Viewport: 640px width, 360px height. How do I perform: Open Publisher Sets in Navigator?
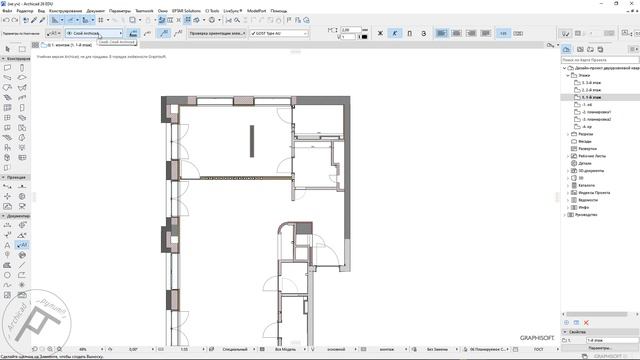[600, 49]
